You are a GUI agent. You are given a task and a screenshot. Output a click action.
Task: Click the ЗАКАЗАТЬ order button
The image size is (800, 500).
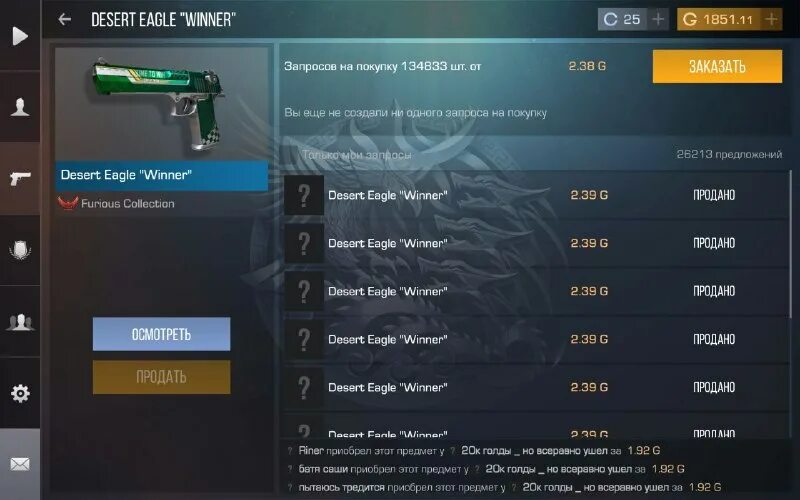(x=717, y=66)
